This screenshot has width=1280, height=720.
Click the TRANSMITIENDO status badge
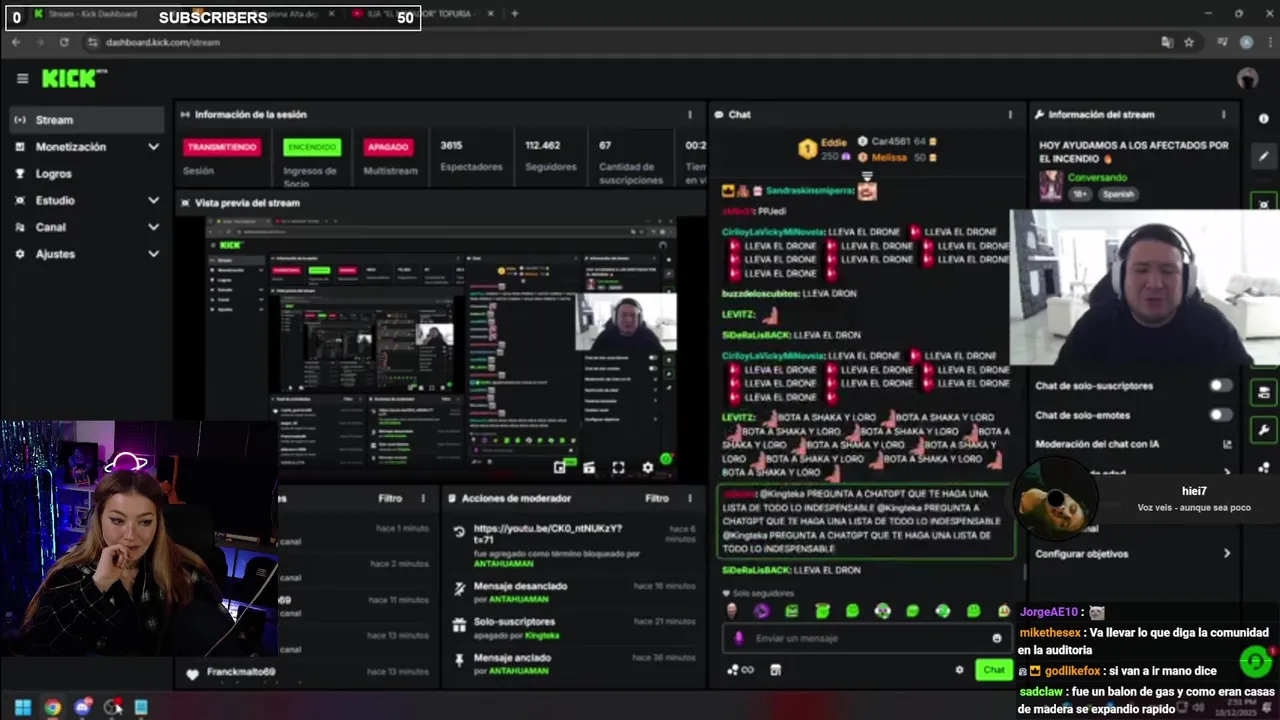(x=222, y=147)
